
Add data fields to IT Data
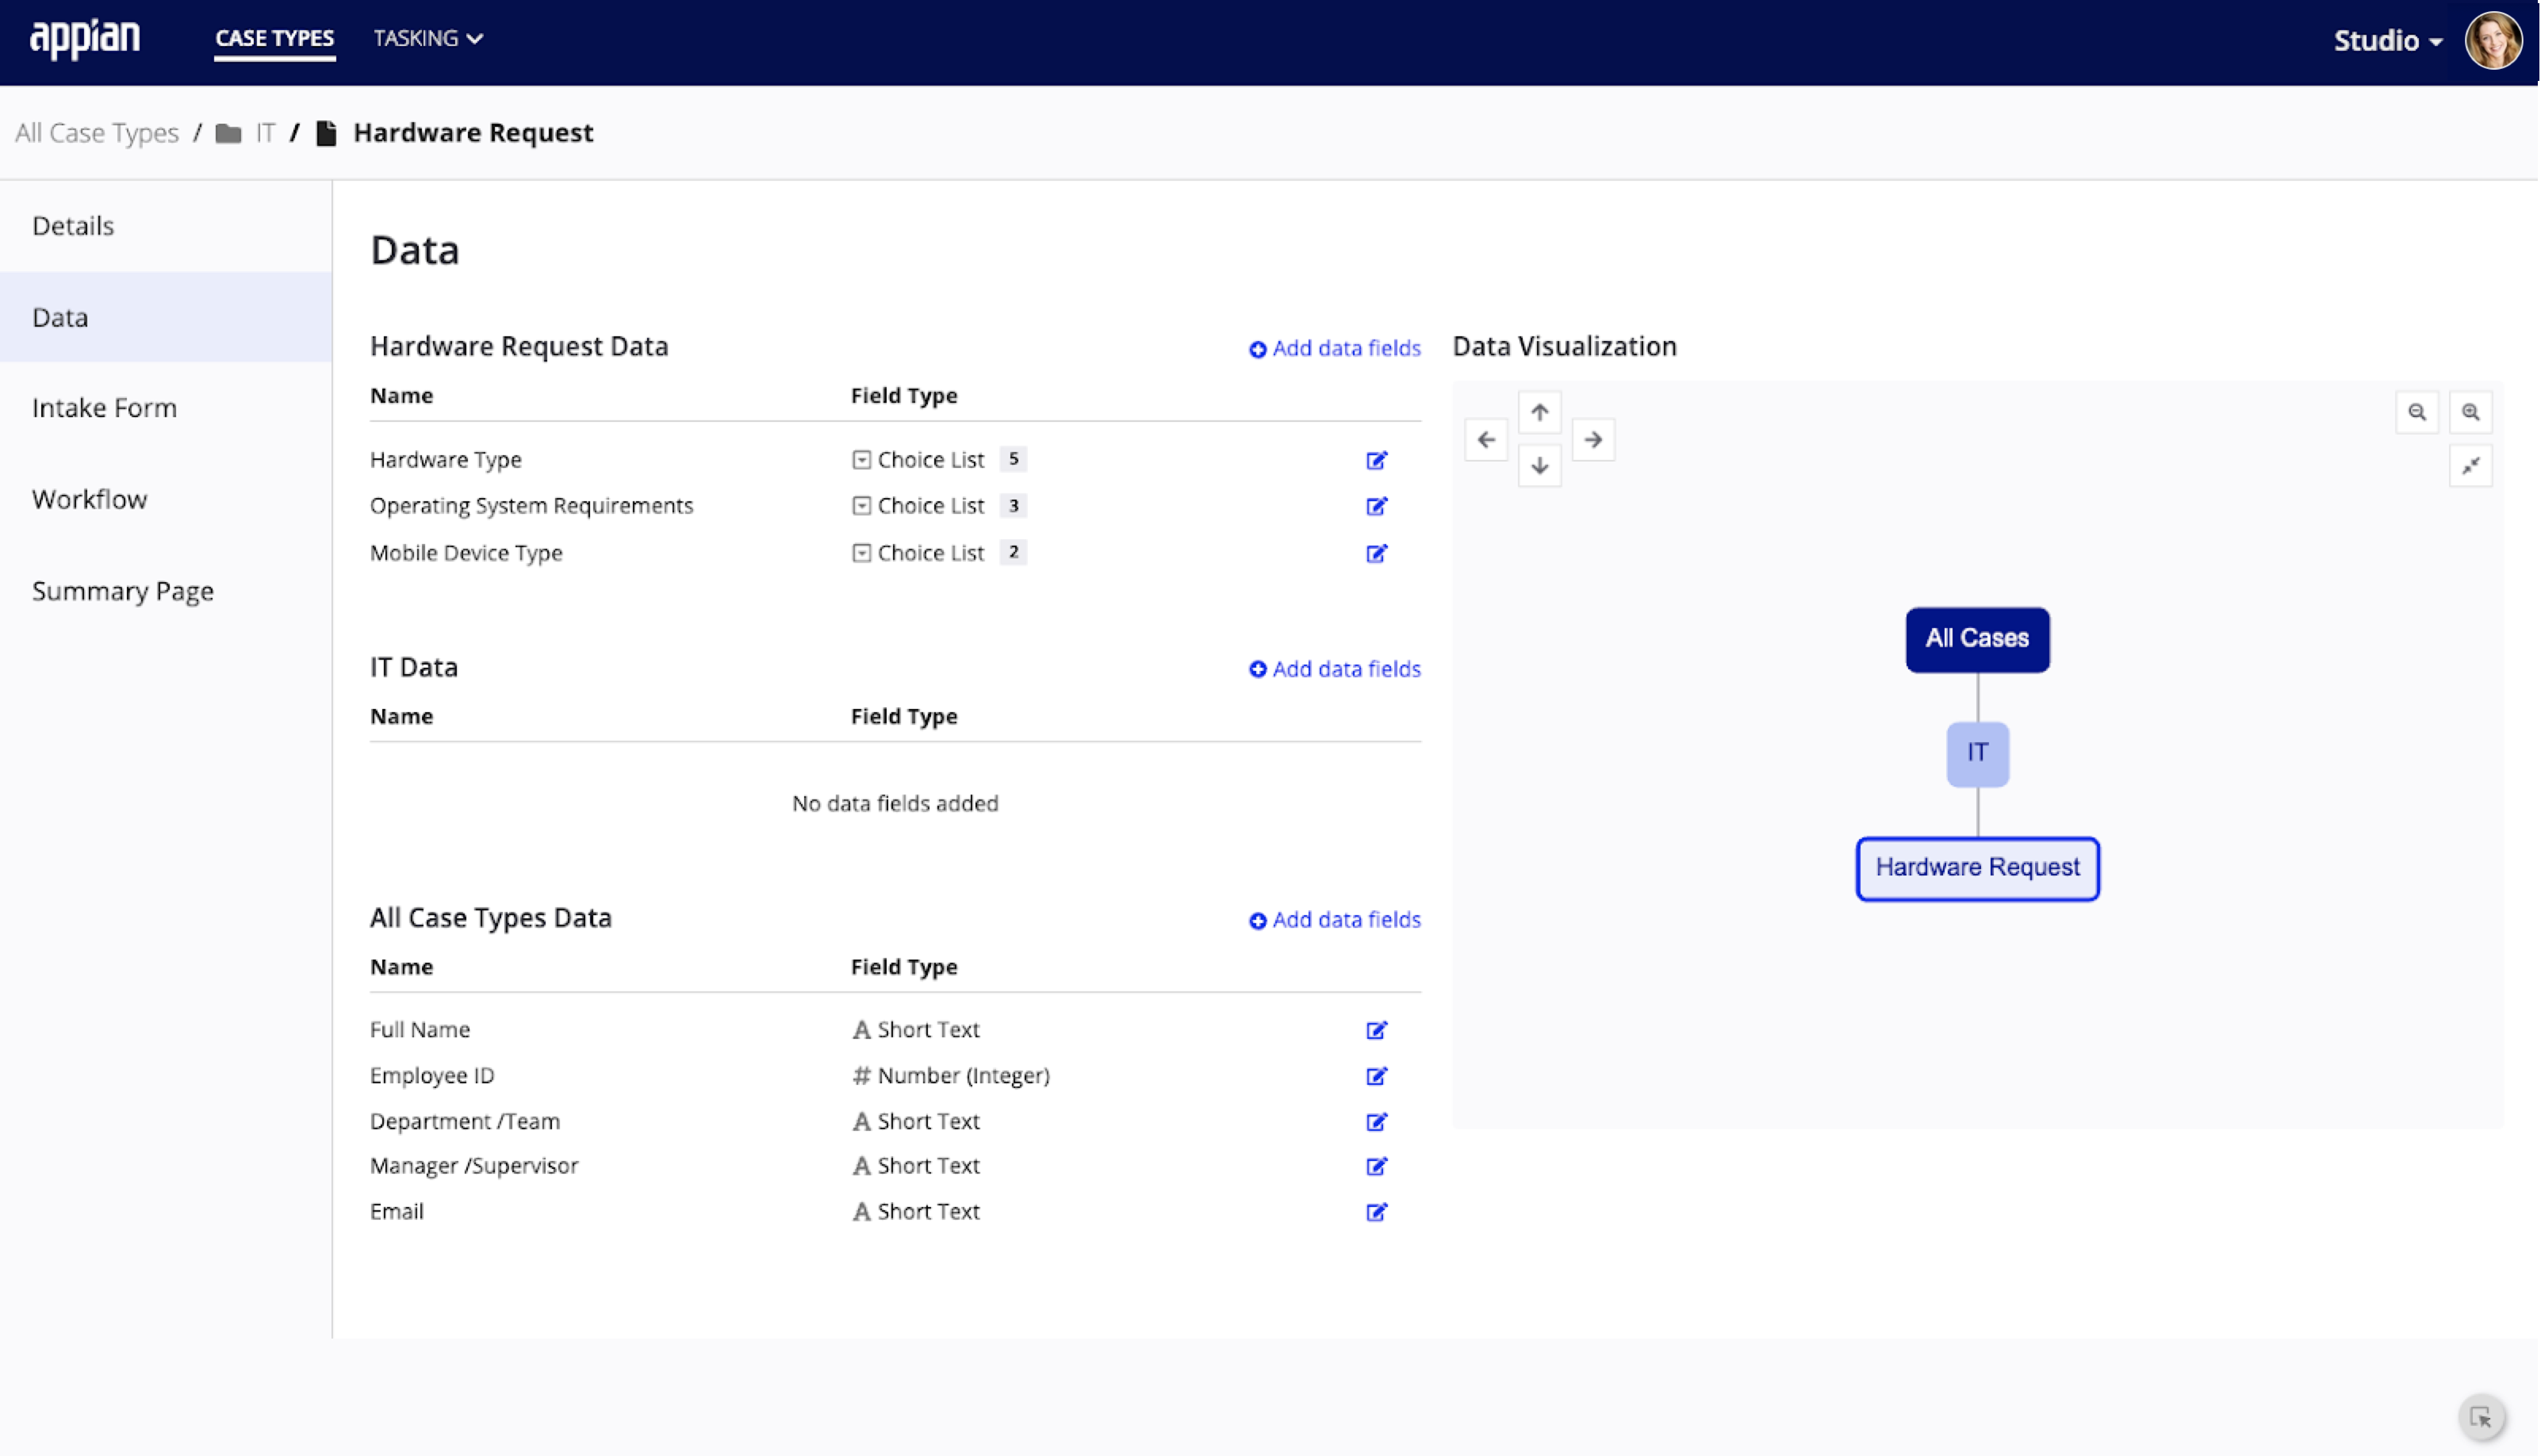(x=1335, y=669)
